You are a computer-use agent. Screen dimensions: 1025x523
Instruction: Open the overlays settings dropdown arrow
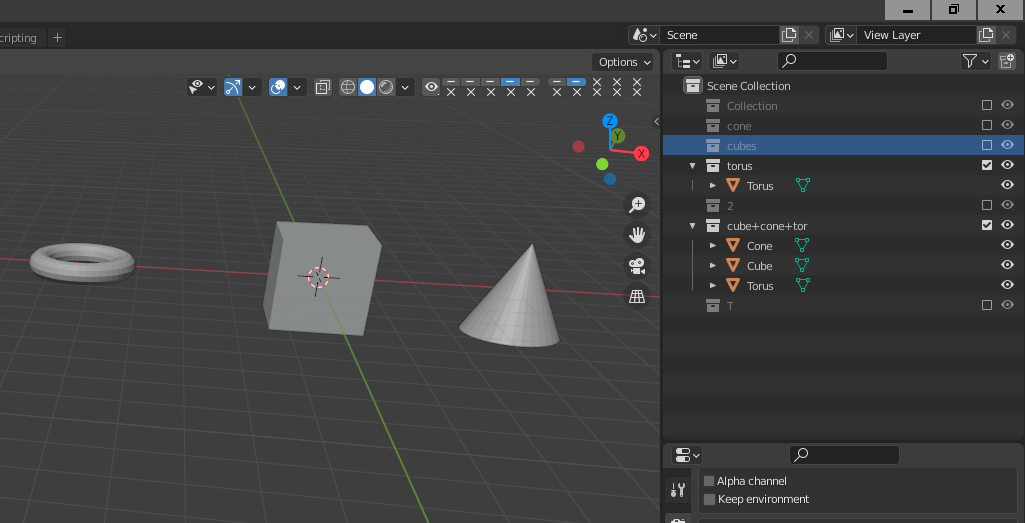(297, 87)
